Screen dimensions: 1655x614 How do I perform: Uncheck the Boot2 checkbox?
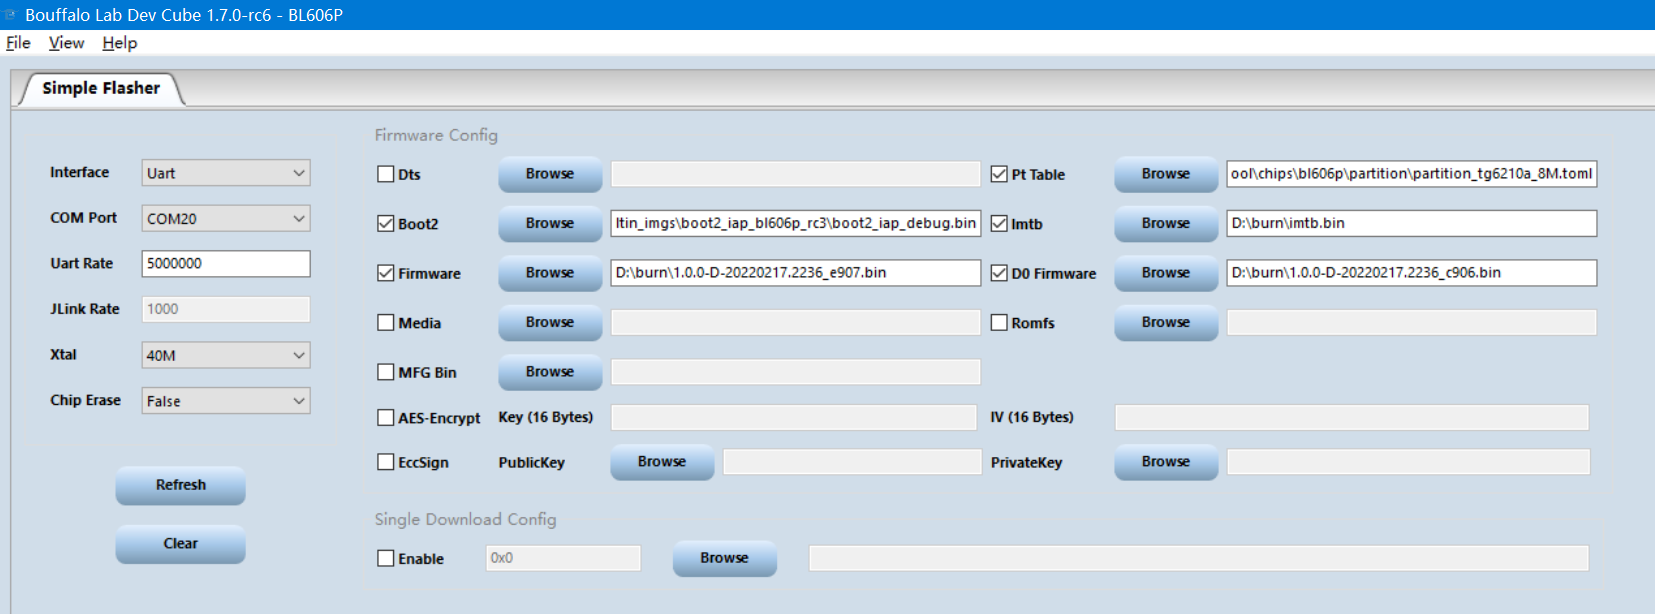385,224
